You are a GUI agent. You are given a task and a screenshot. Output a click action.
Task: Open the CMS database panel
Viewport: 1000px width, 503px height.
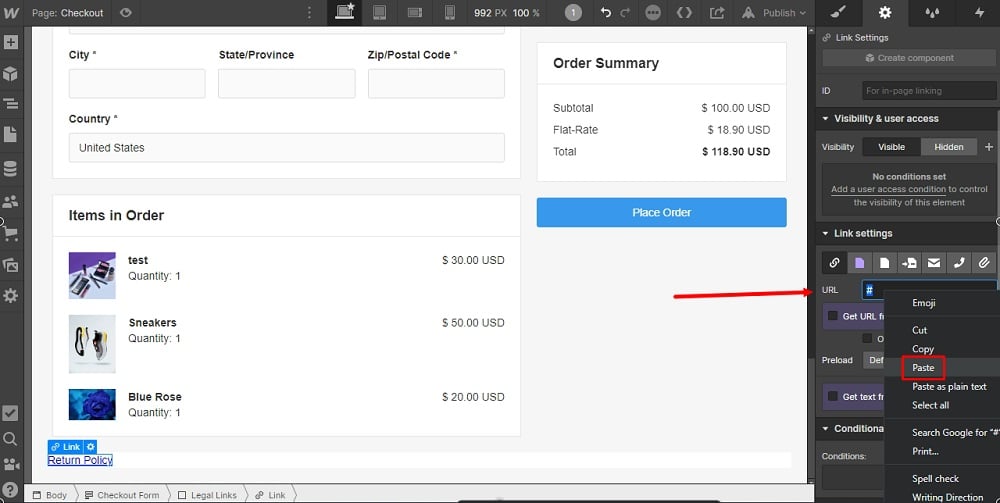point(11,169)
